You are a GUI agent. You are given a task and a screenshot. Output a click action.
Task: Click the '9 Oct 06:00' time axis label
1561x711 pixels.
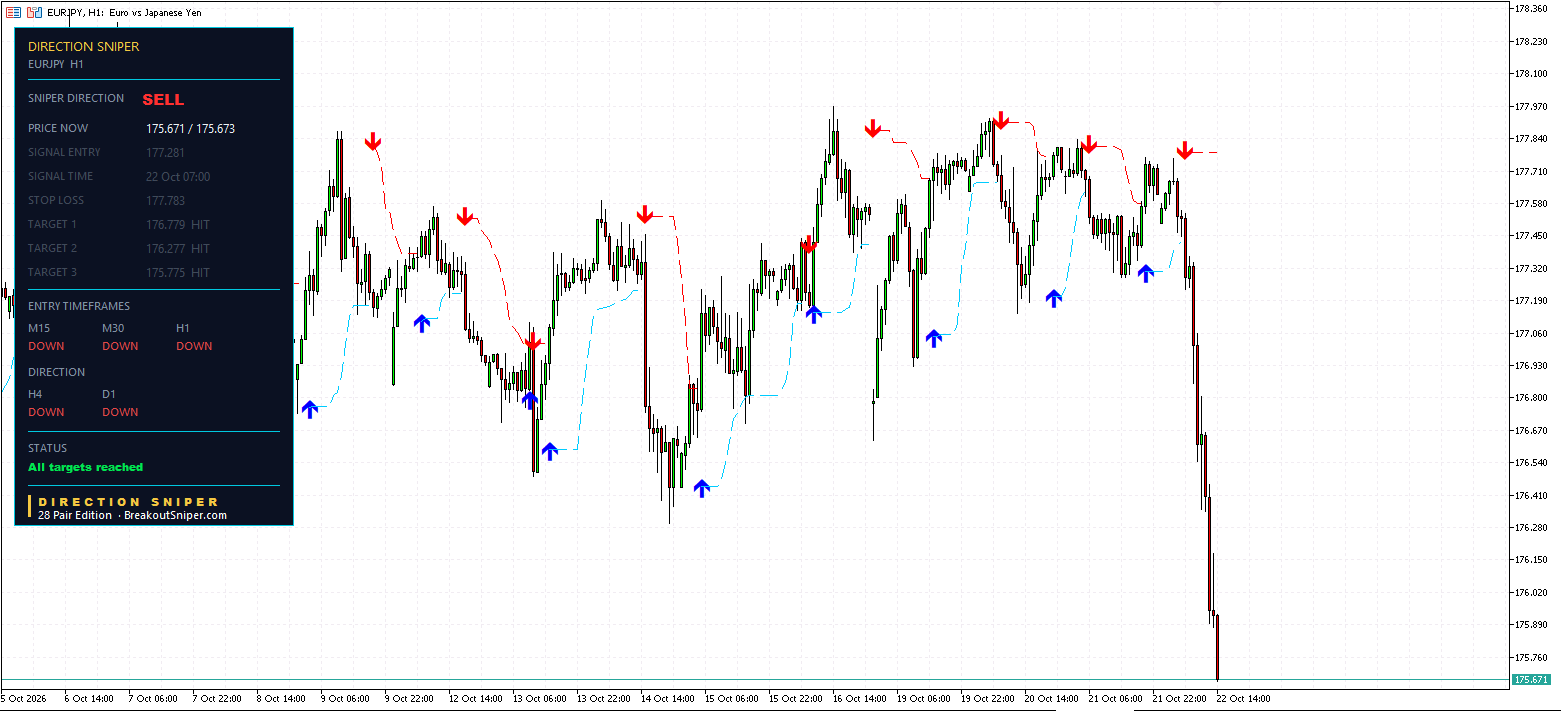pyautogui.click(x=345, y=699)
